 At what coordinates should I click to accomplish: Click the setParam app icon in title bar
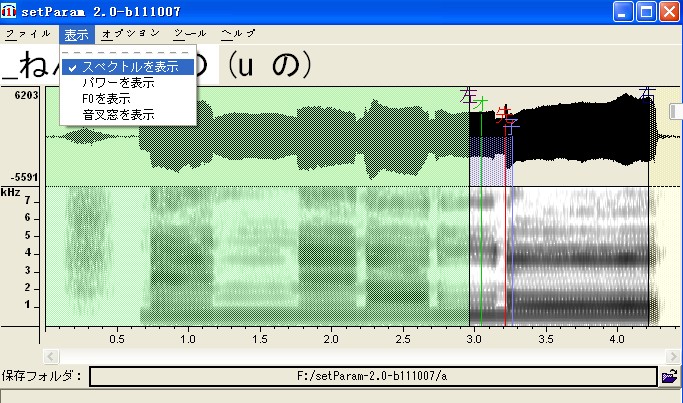click(x=8, y=11)
